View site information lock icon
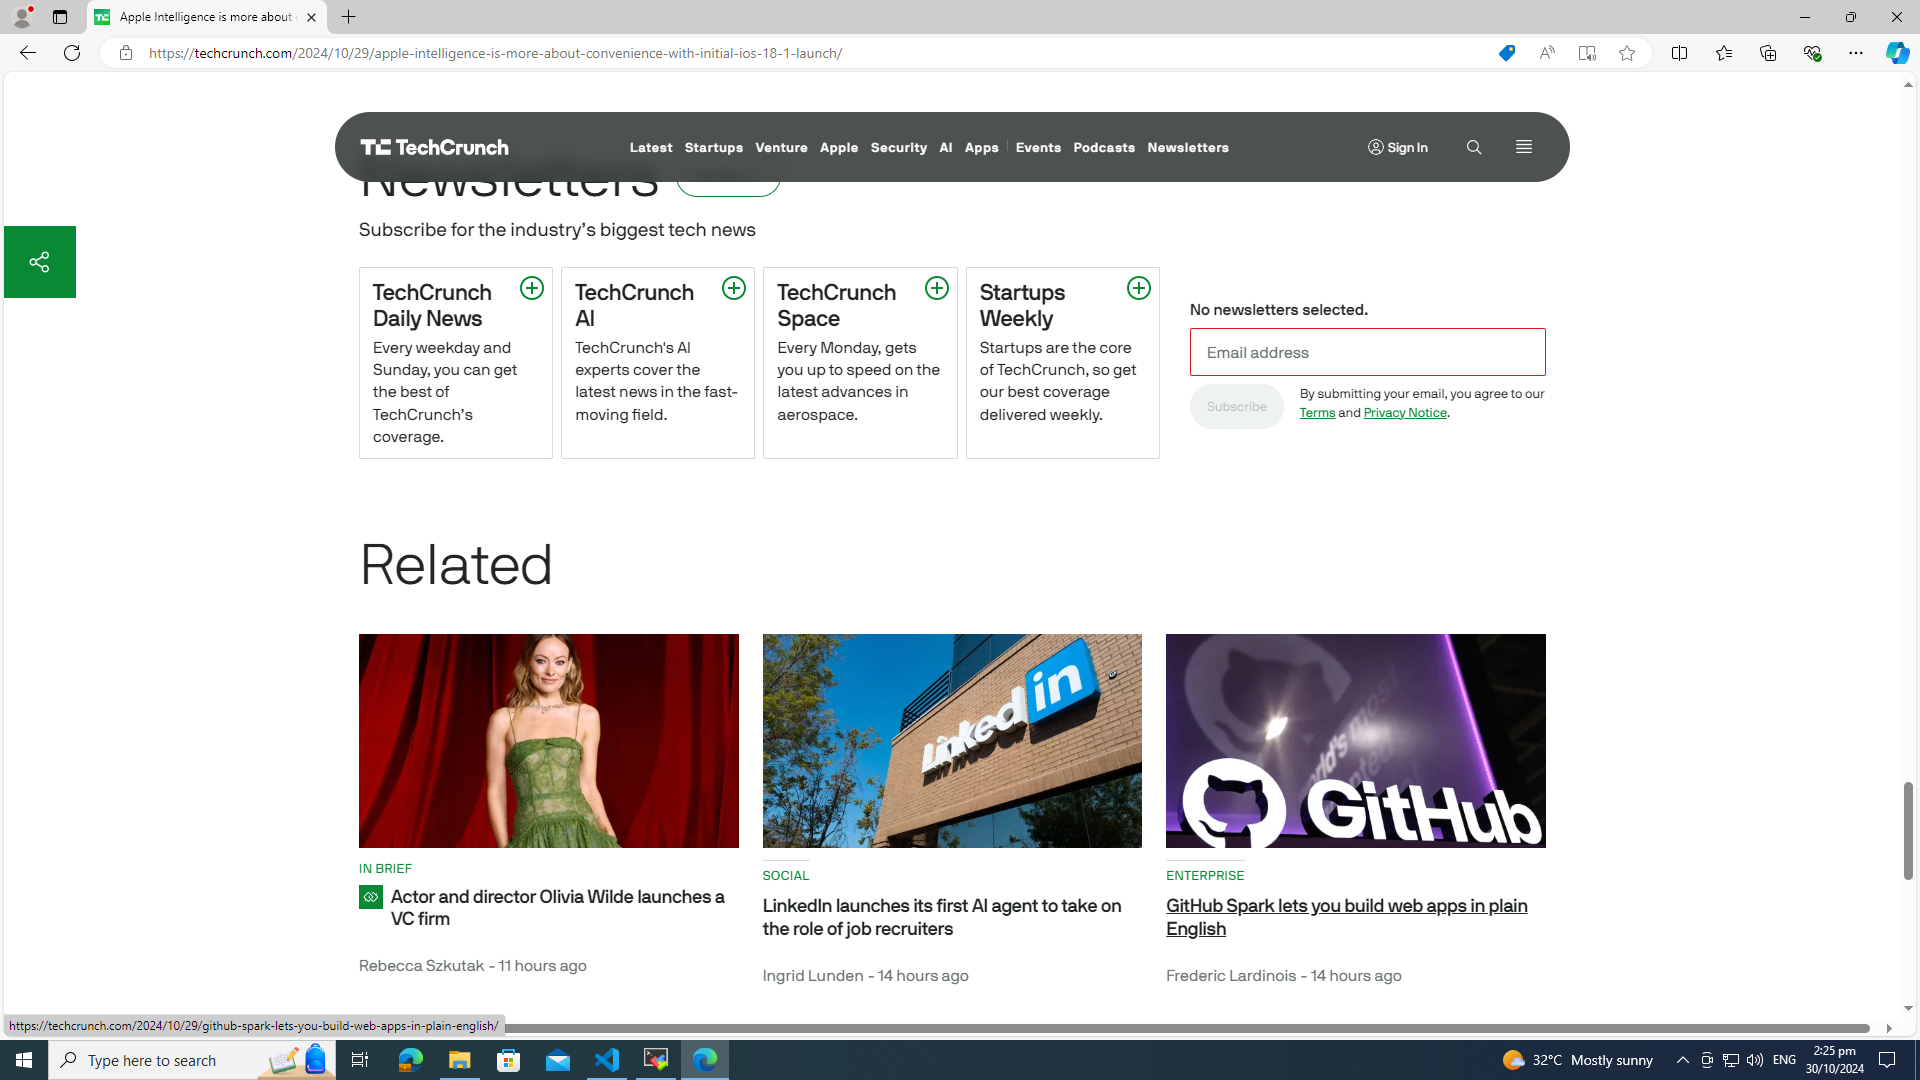This screenshot has width=1920, height=1080. pos(125,53)
